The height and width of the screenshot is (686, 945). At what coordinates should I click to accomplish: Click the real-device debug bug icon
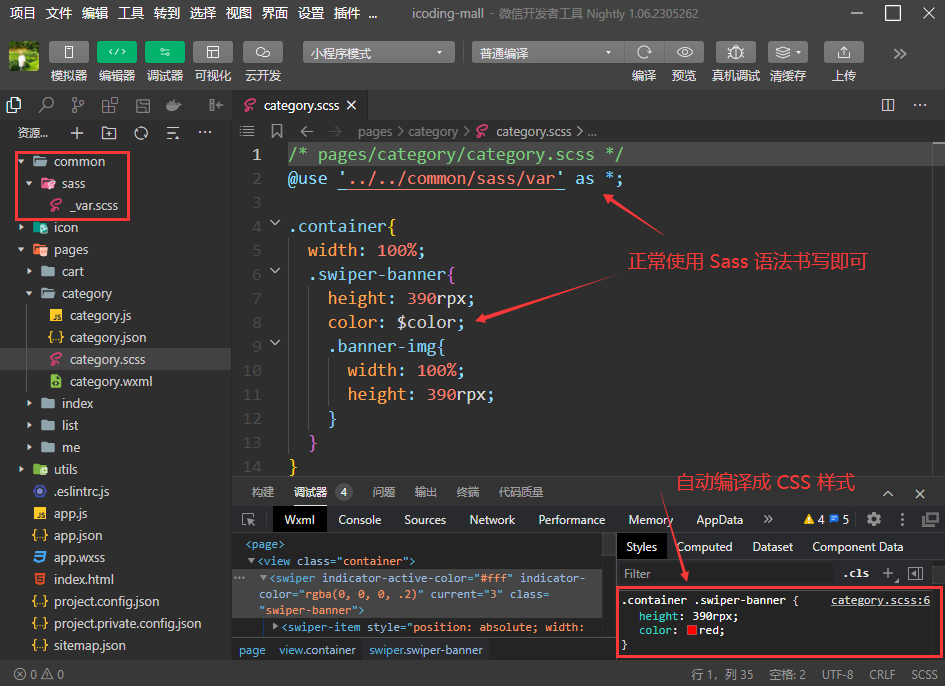(735, 53)
